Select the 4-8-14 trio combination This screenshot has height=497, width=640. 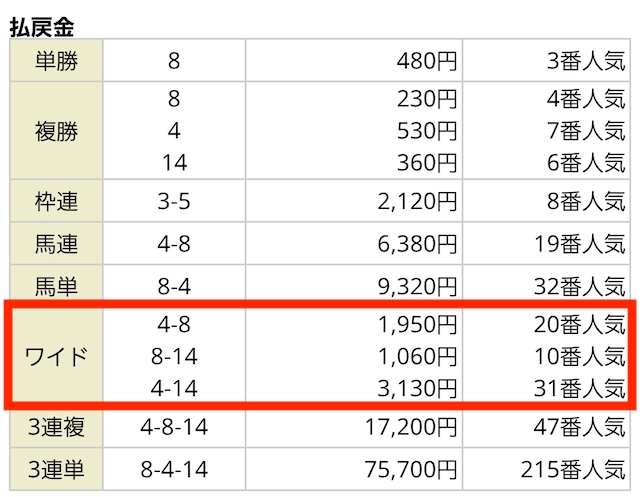click(x=174, y=427)
